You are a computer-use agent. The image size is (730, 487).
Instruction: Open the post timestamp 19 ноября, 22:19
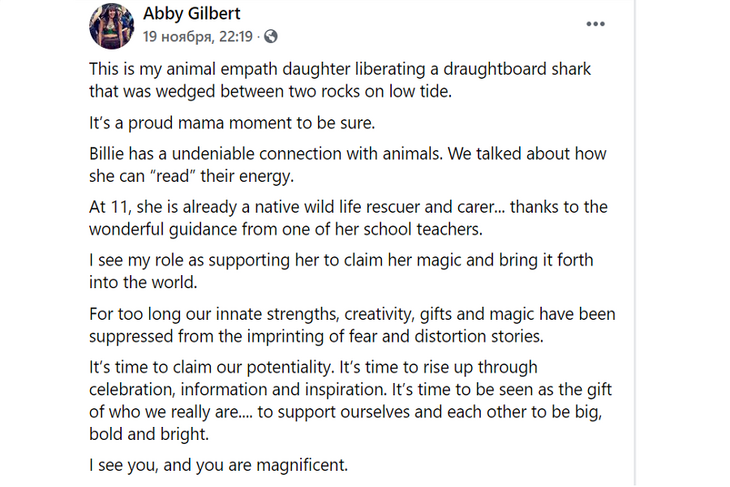pos(198,37)
